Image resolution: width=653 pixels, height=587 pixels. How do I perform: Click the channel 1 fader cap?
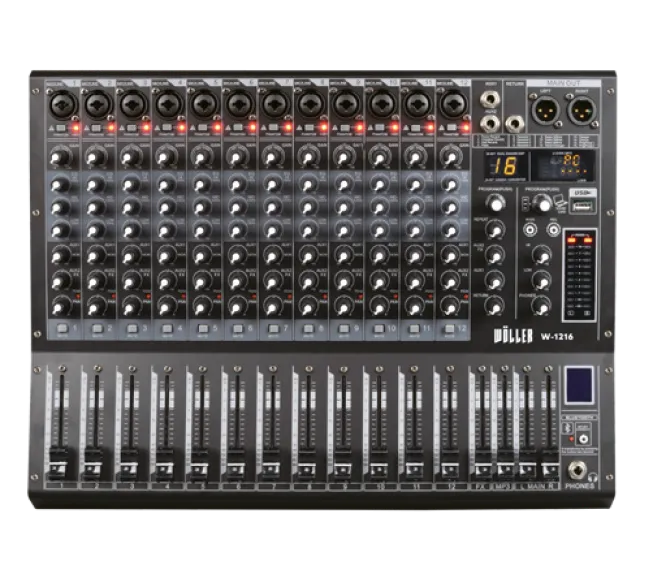[58, 463]
